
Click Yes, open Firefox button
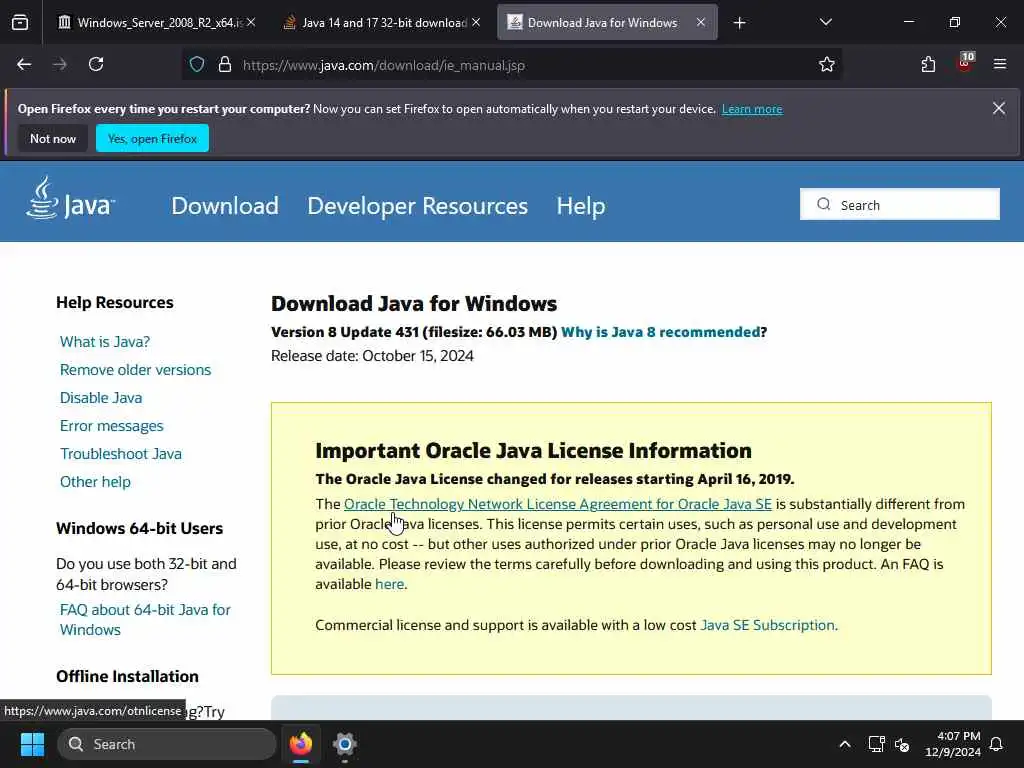coord(152,138)
